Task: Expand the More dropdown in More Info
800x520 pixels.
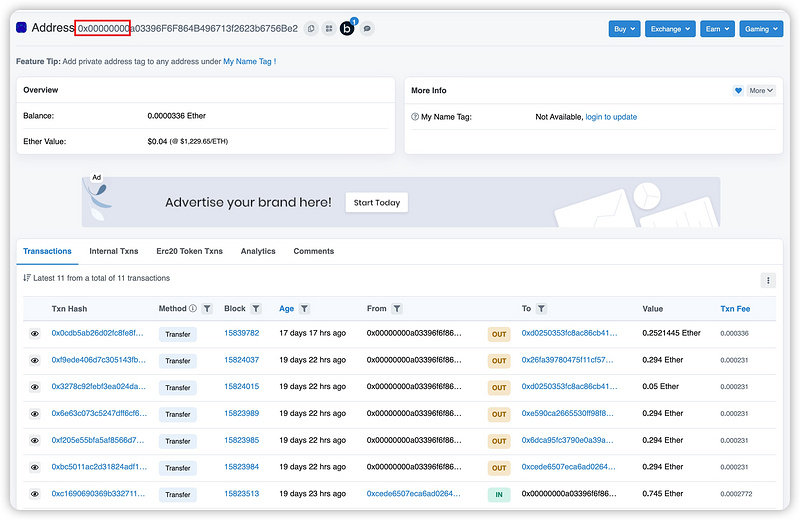Action: [761, 90]
